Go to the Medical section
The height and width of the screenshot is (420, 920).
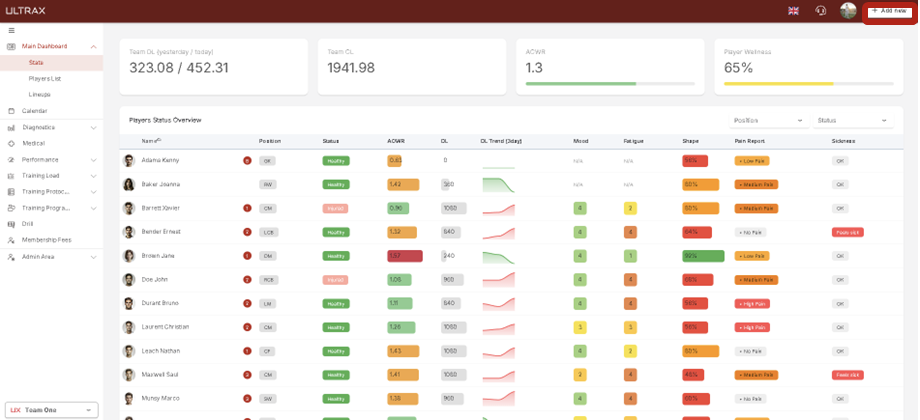pyautogui.click(x=33, y=143)
